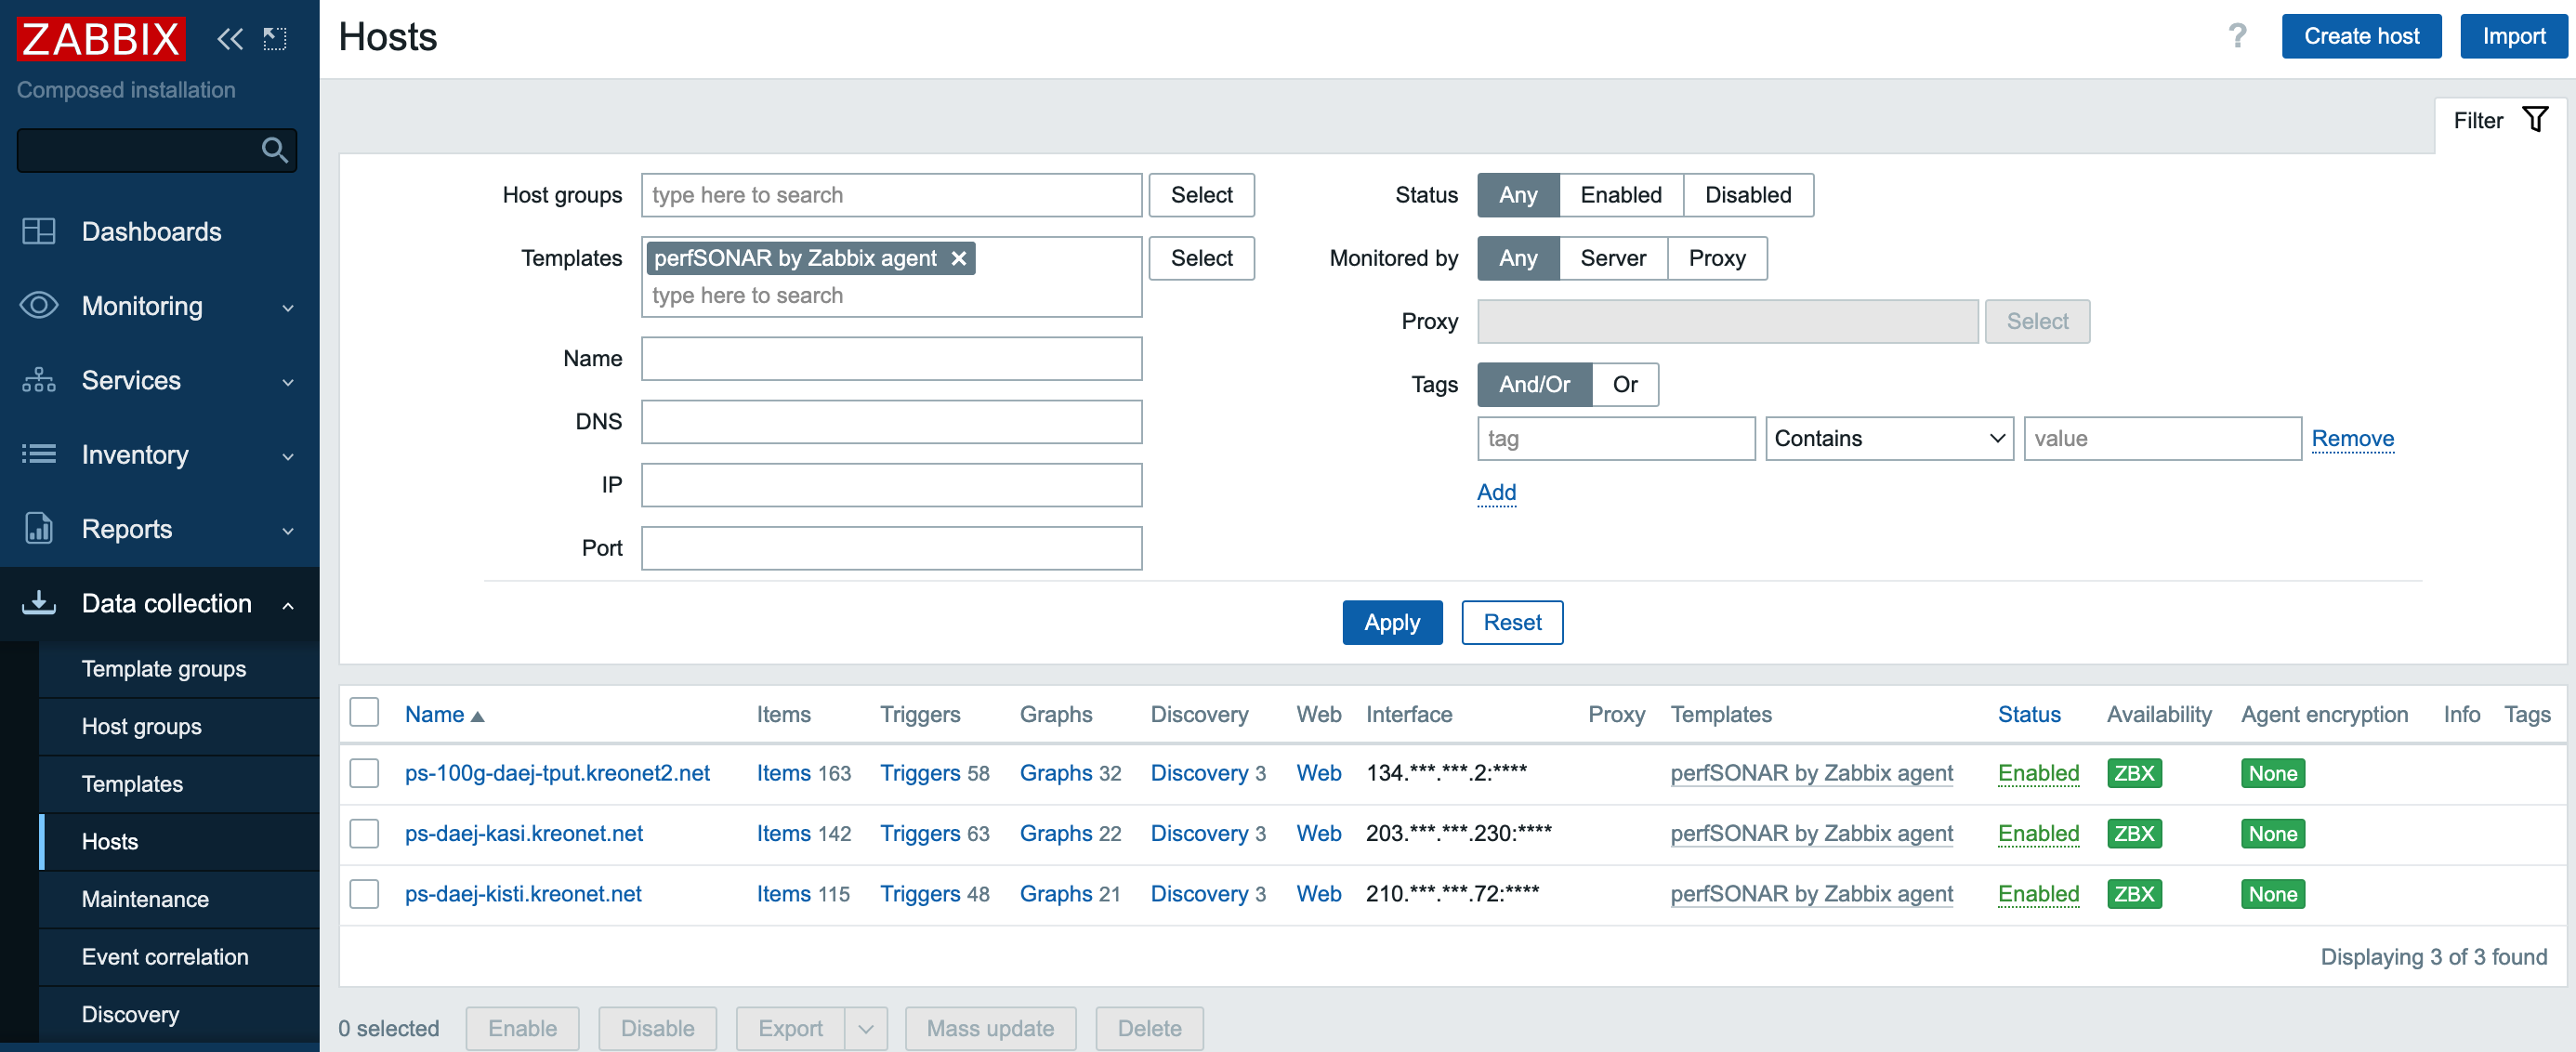Check the ps-daej-kisti.kreonet.net row checkbox
This screenshot has height=1052, width=2576.
364,893
